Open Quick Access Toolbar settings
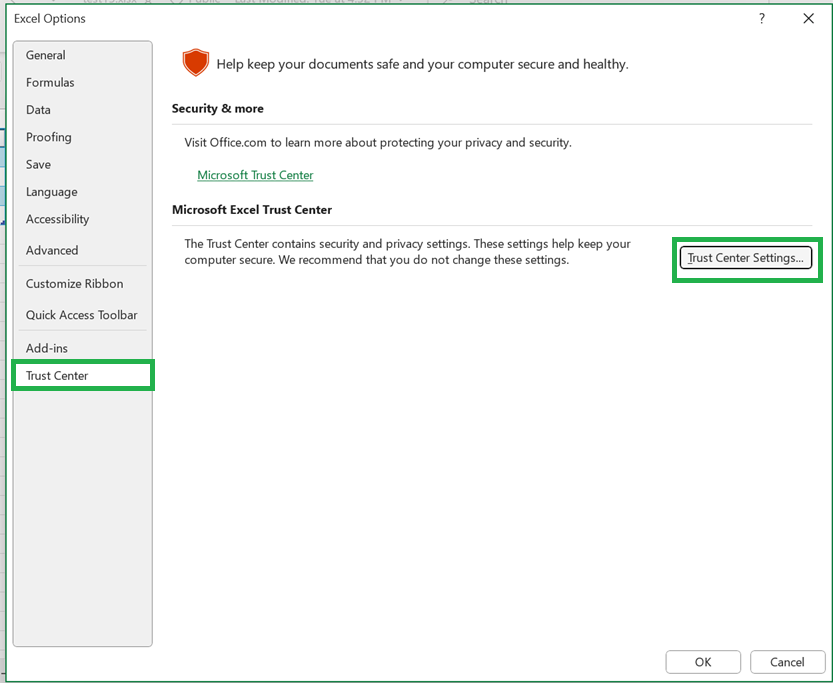The image size is (834, 683). [x=81, y=315]
